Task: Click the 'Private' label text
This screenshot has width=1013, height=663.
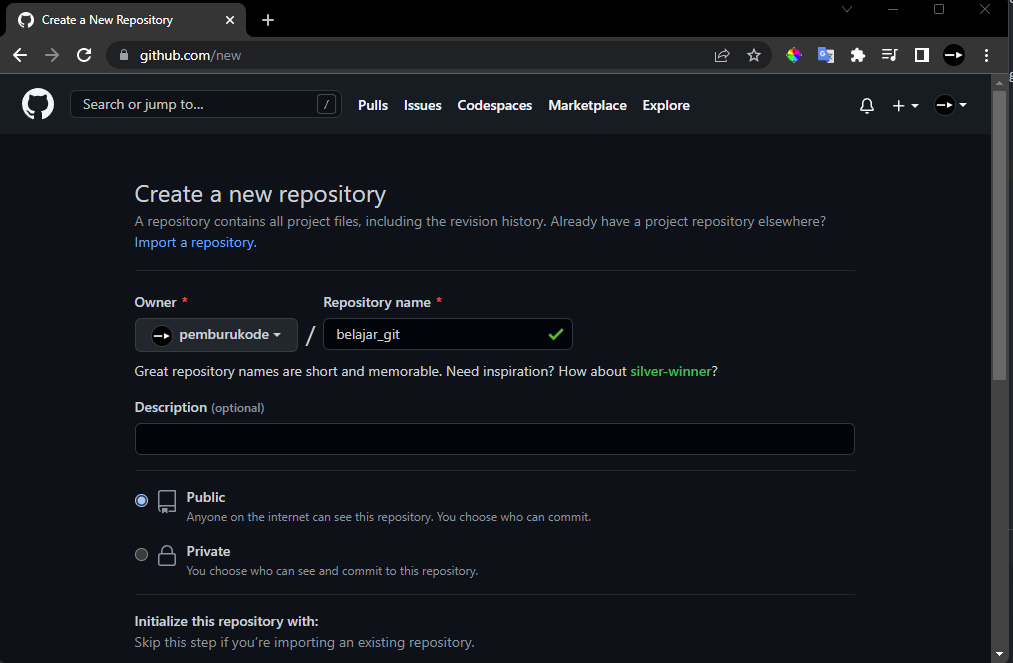Action: [x=208, y=551]
